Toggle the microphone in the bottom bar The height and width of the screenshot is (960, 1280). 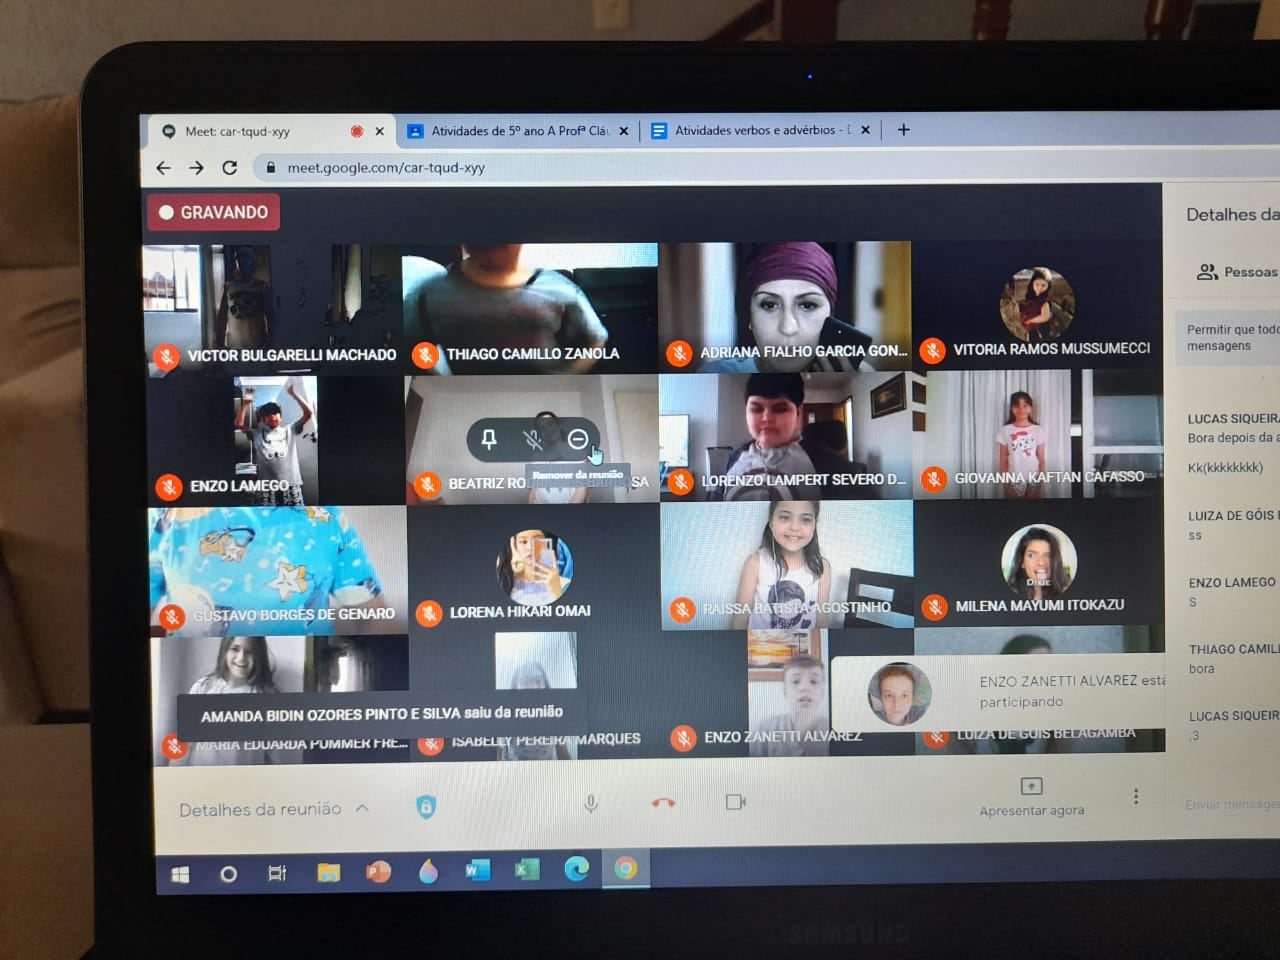tap(591, 803)
